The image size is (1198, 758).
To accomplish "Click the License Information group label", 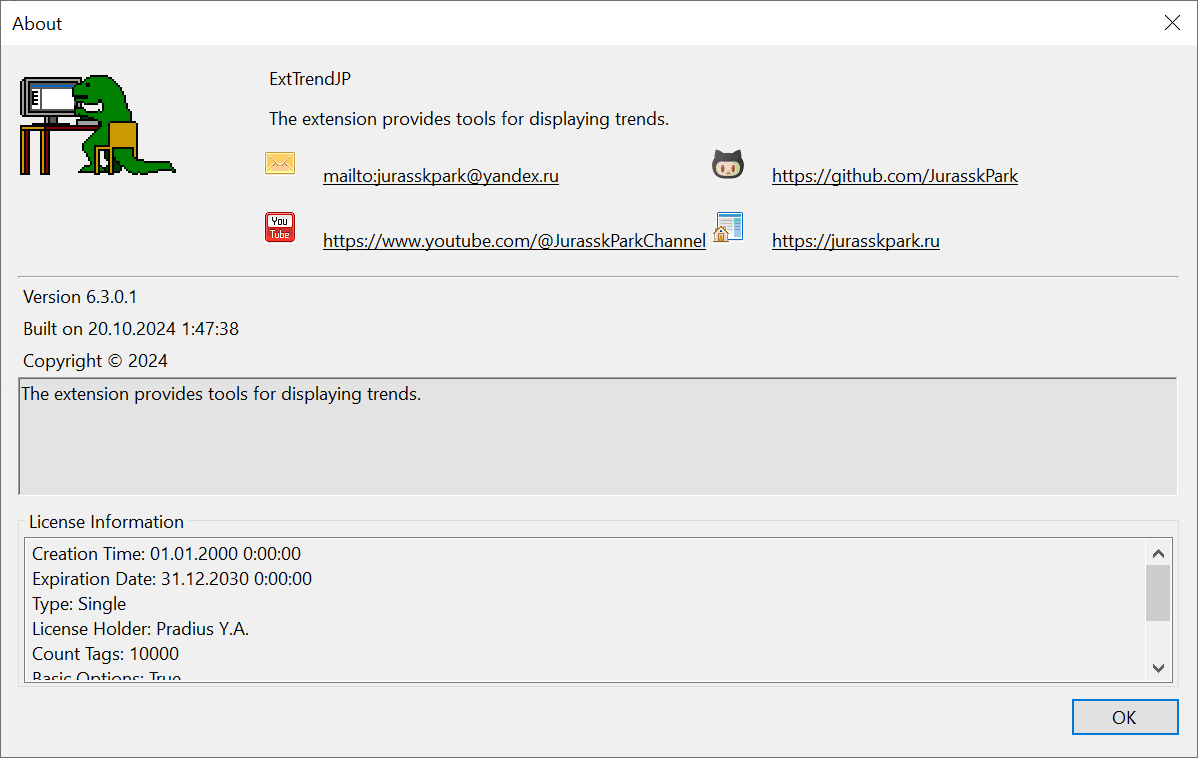I will [x=106, y=522].
